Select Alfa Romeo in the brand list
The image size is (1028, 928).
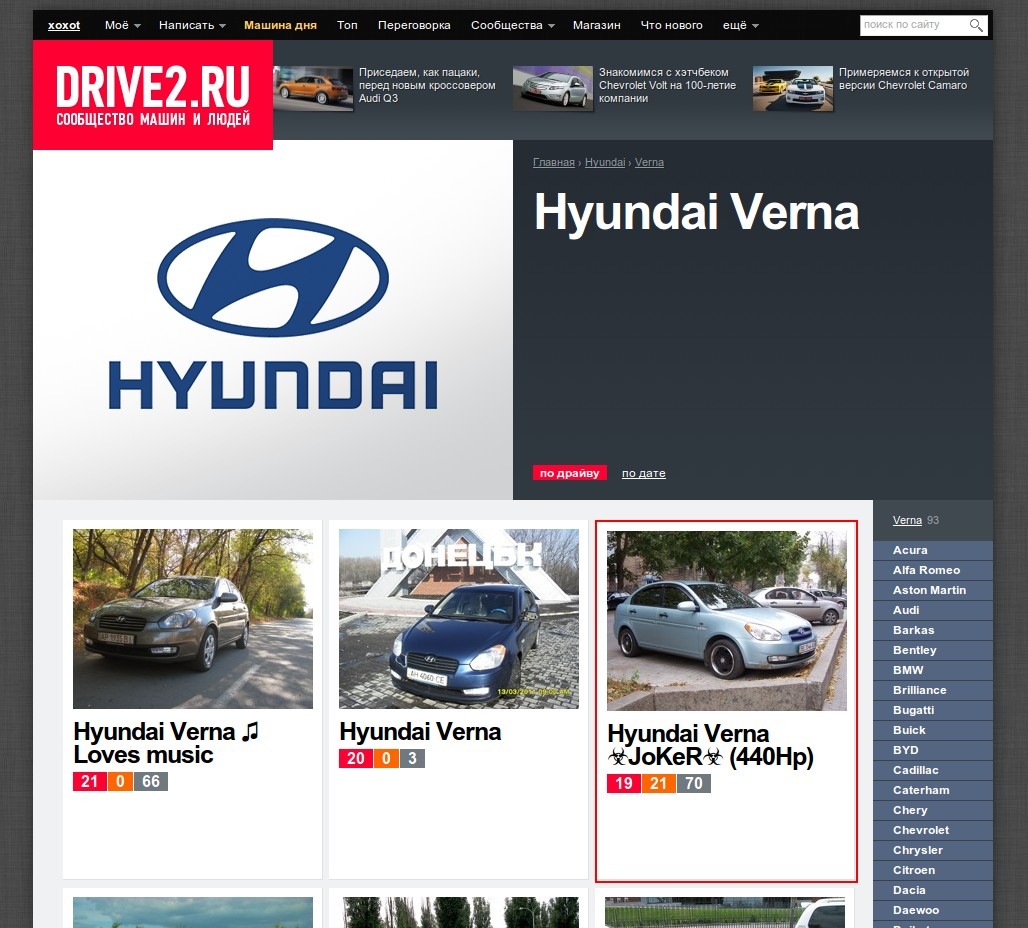933,571
